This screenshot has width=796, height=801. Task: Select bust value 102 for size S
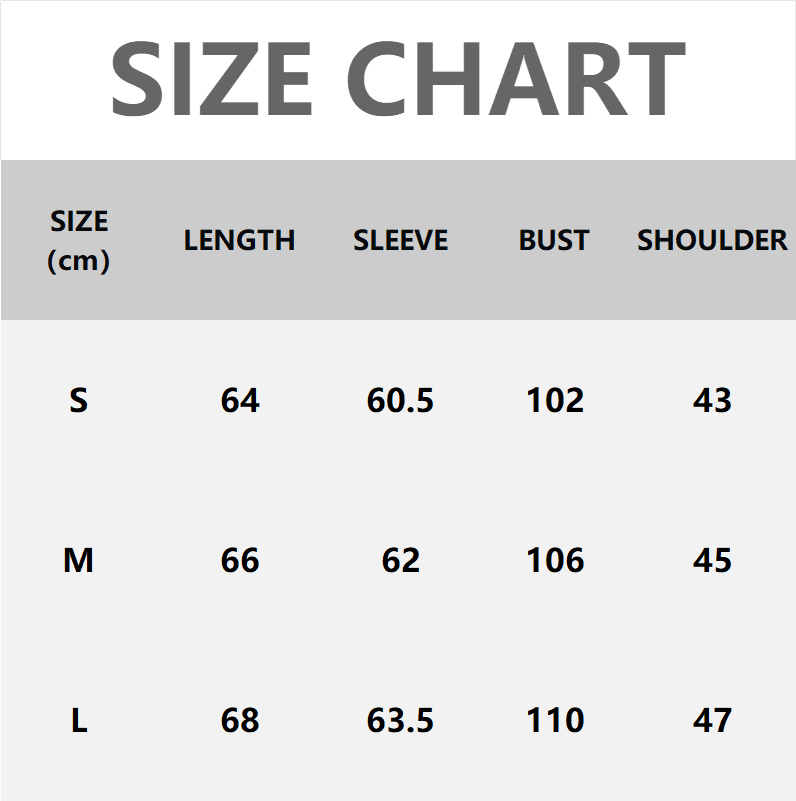[x=555, y=400]
